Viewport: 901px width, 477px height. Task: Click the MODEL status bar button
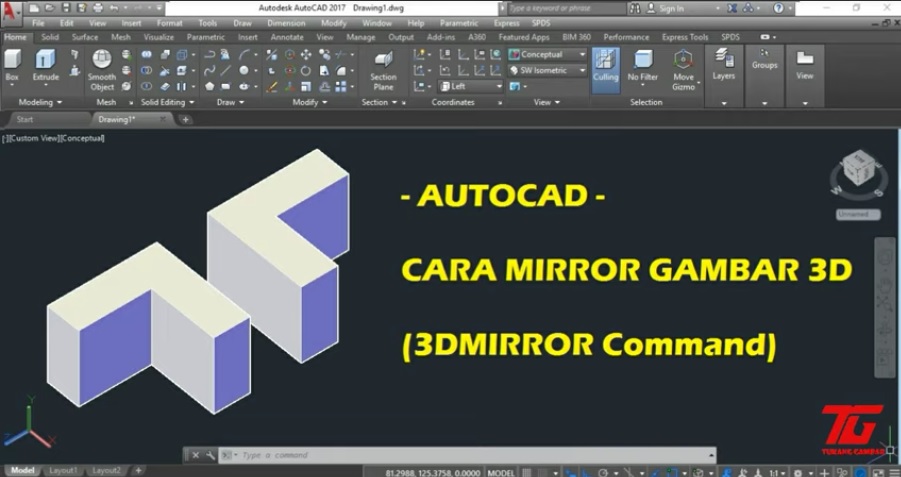(x=500, y=472)
